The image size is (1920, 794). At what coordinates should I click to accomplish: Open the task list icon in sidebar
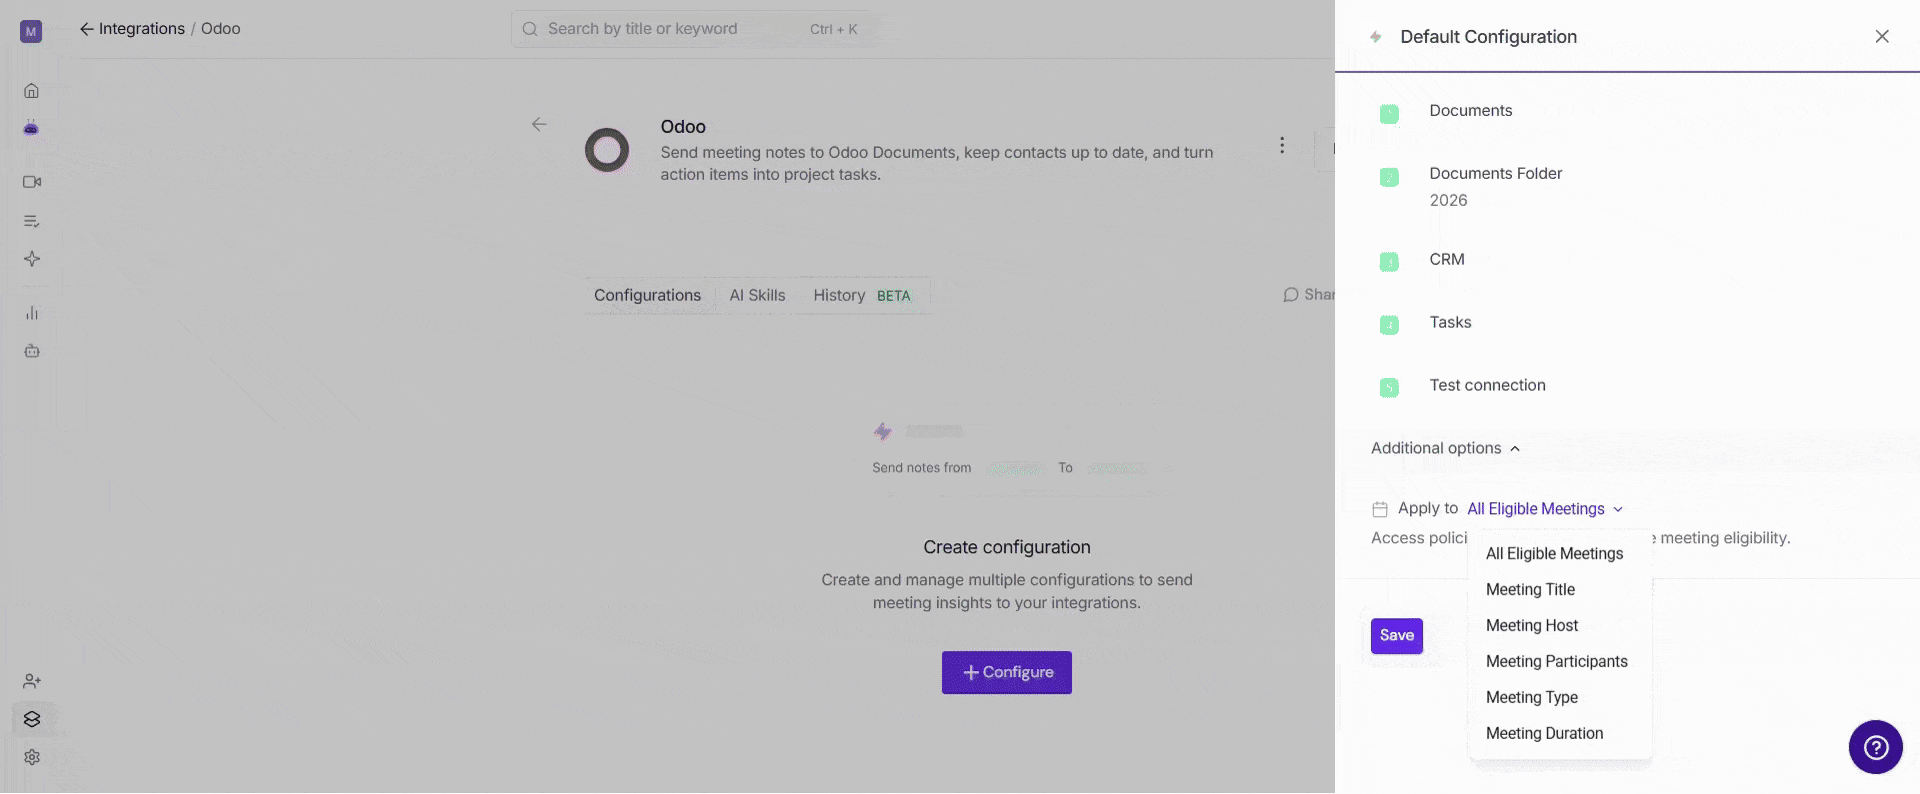31,221
